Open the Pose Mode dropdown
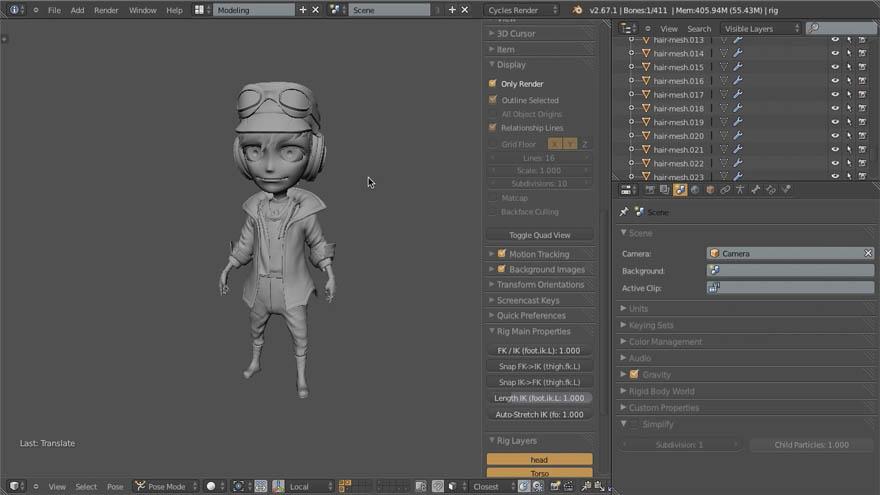The height and width of the screenshot is (495, 880). [166, 486]
